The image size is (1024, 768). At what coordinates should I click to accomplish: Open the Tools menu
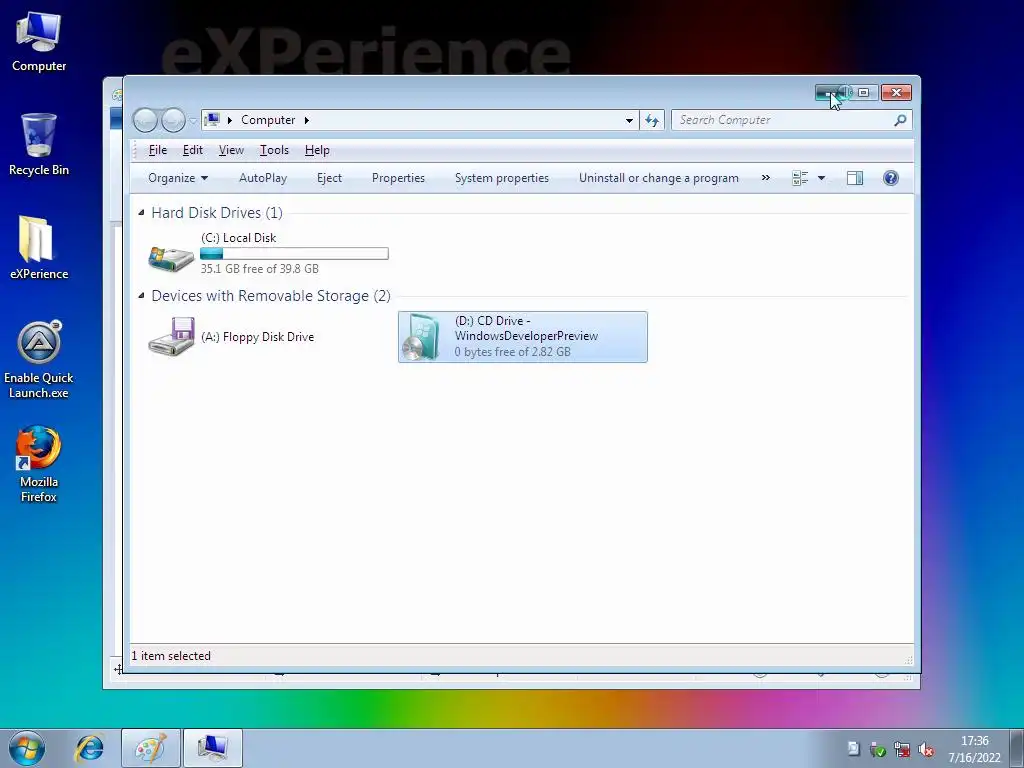point(274,150)
